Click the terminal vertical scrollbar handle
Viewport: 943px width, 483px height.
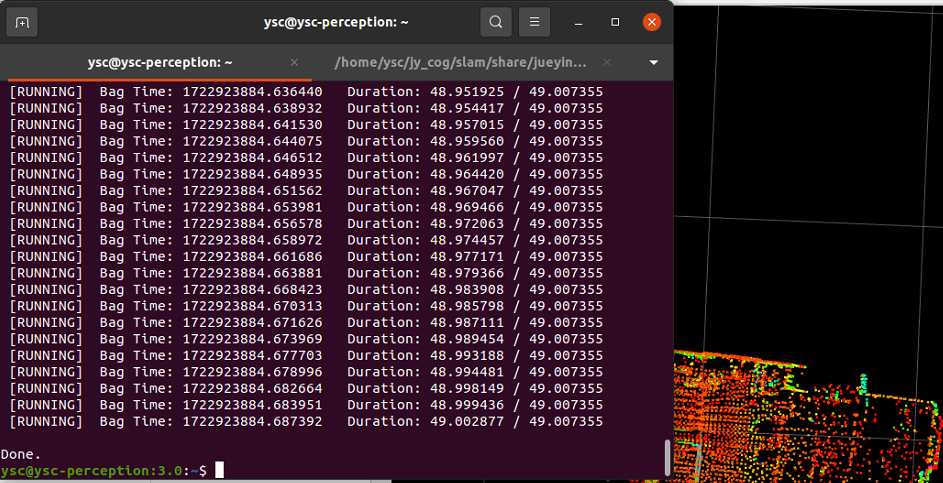667,457
